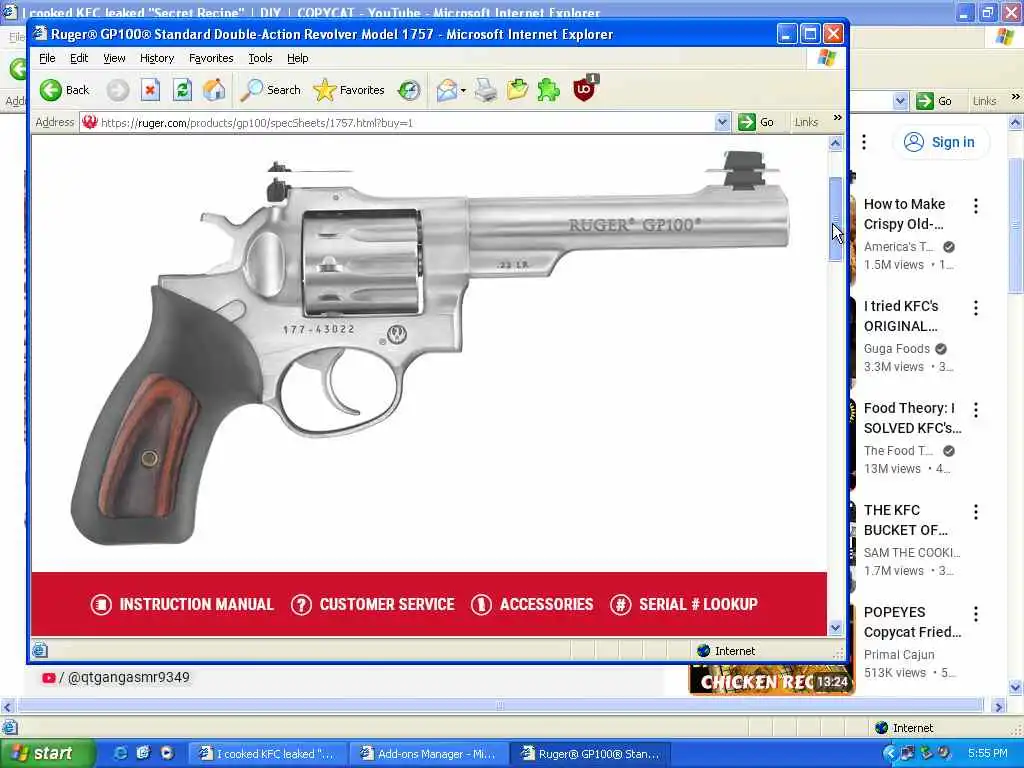Open the CUSTOMER SERVICE link

tap(373, 604)
